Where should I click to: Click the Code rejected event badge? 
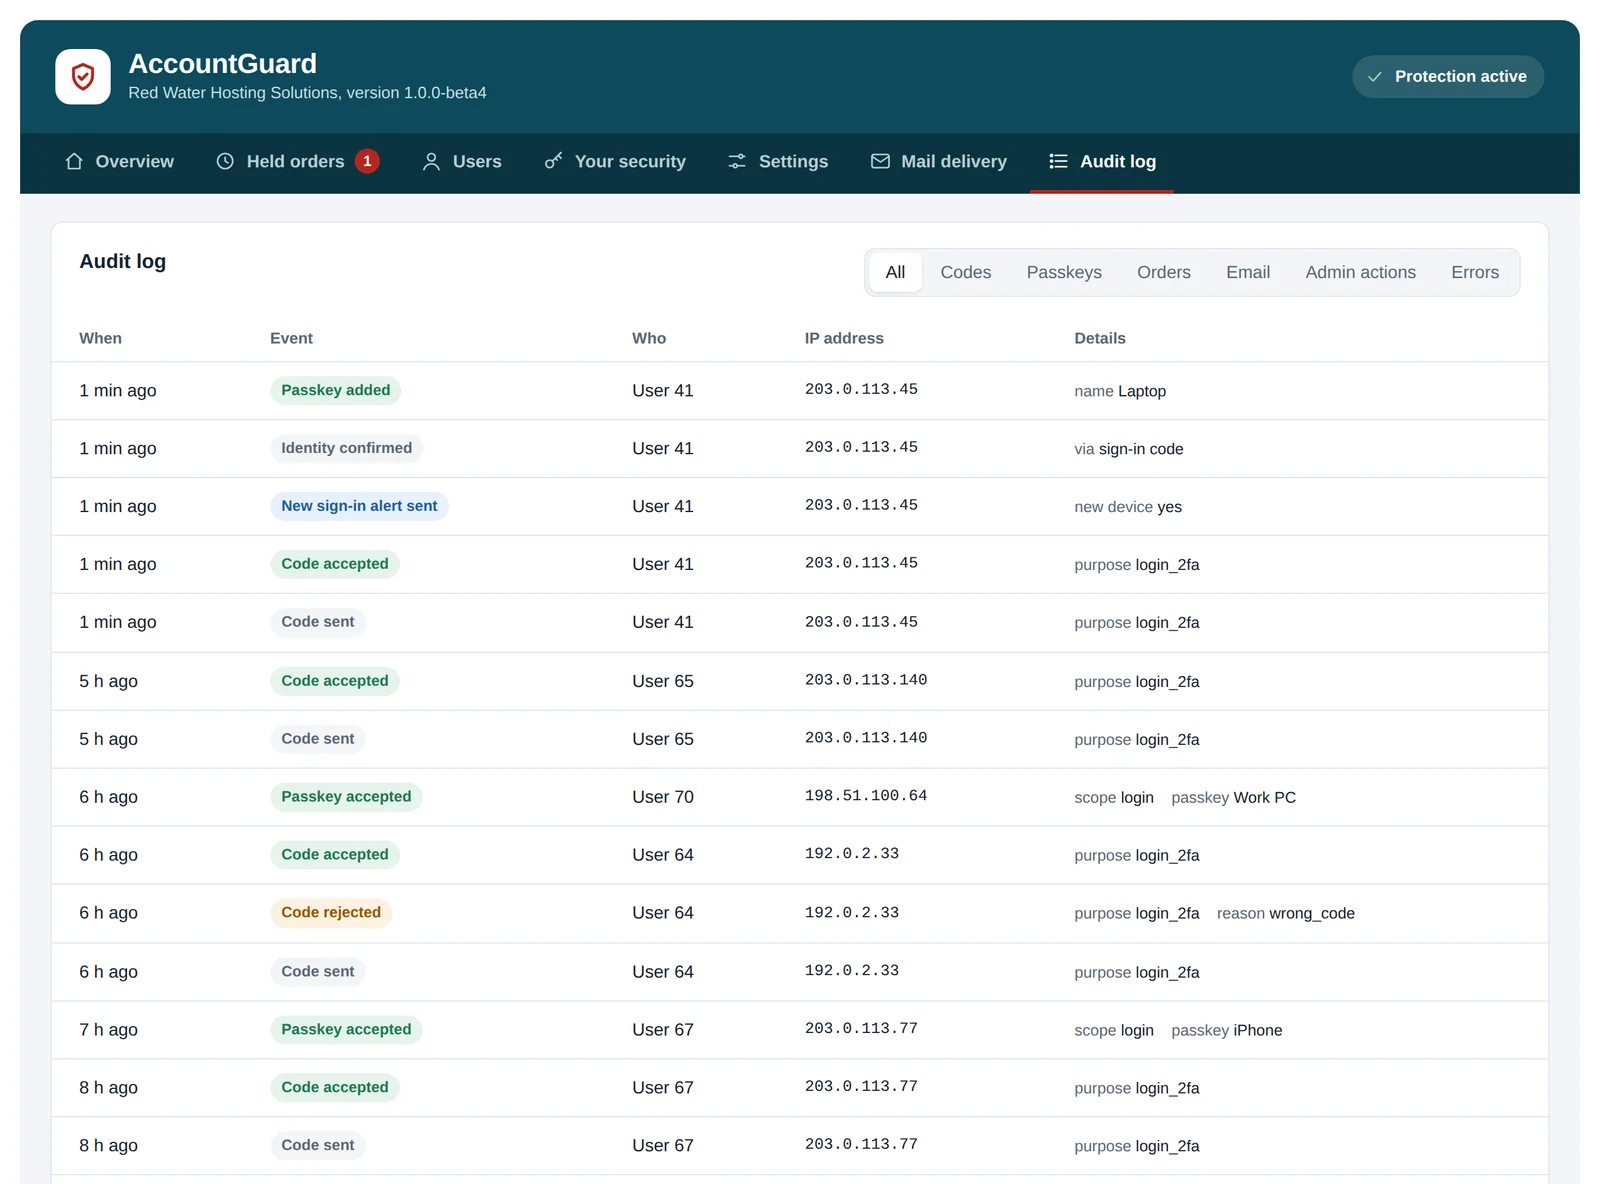(x=331, y=912)
